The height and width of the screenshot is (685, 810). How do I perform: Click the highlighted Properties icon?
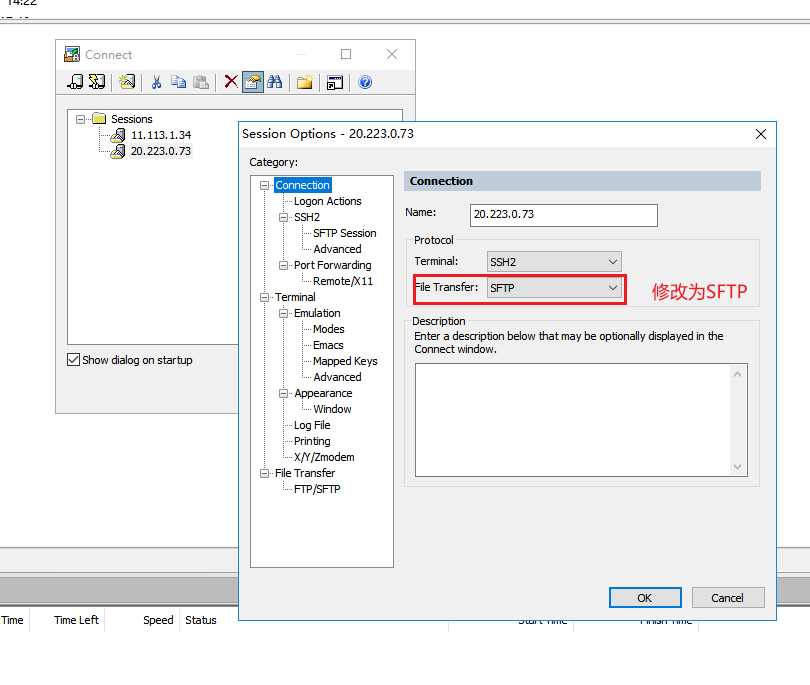tap(253, 82)
